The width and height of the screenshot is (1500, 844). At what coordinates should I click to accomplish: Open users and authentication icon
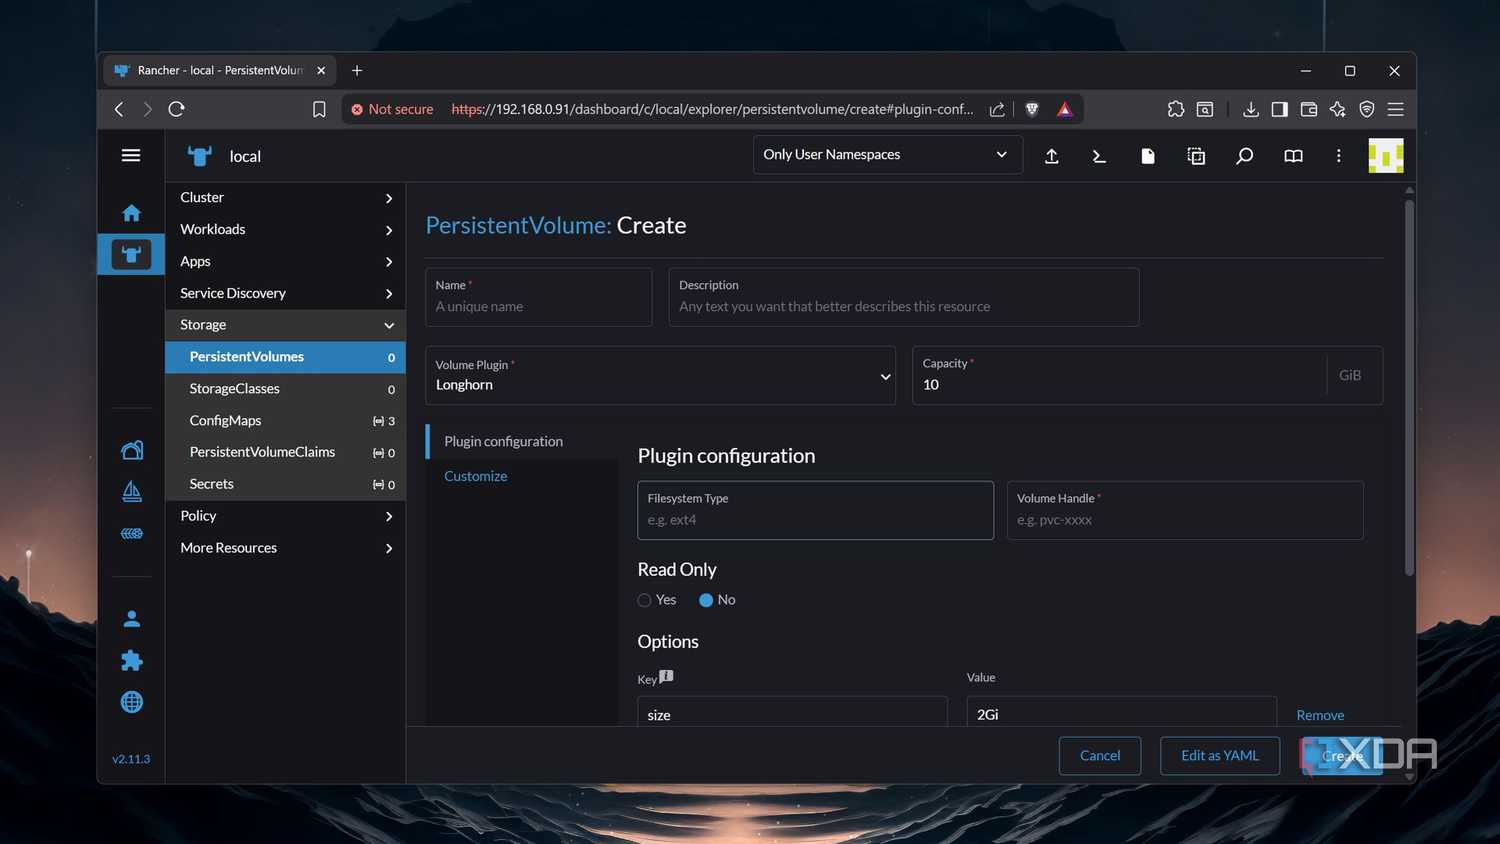click(x=131, y=619)
